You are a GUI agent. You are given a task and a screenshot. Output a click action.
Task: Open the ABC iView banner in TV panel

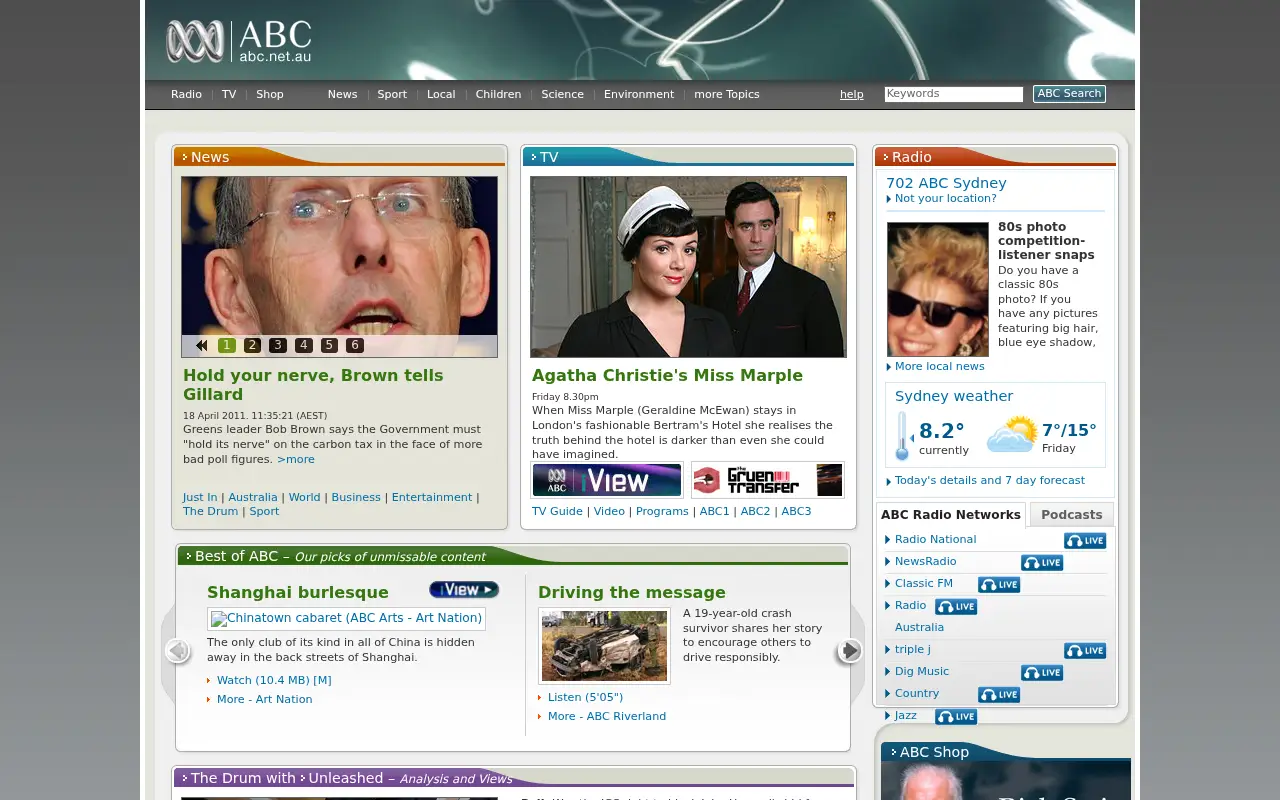606,480
